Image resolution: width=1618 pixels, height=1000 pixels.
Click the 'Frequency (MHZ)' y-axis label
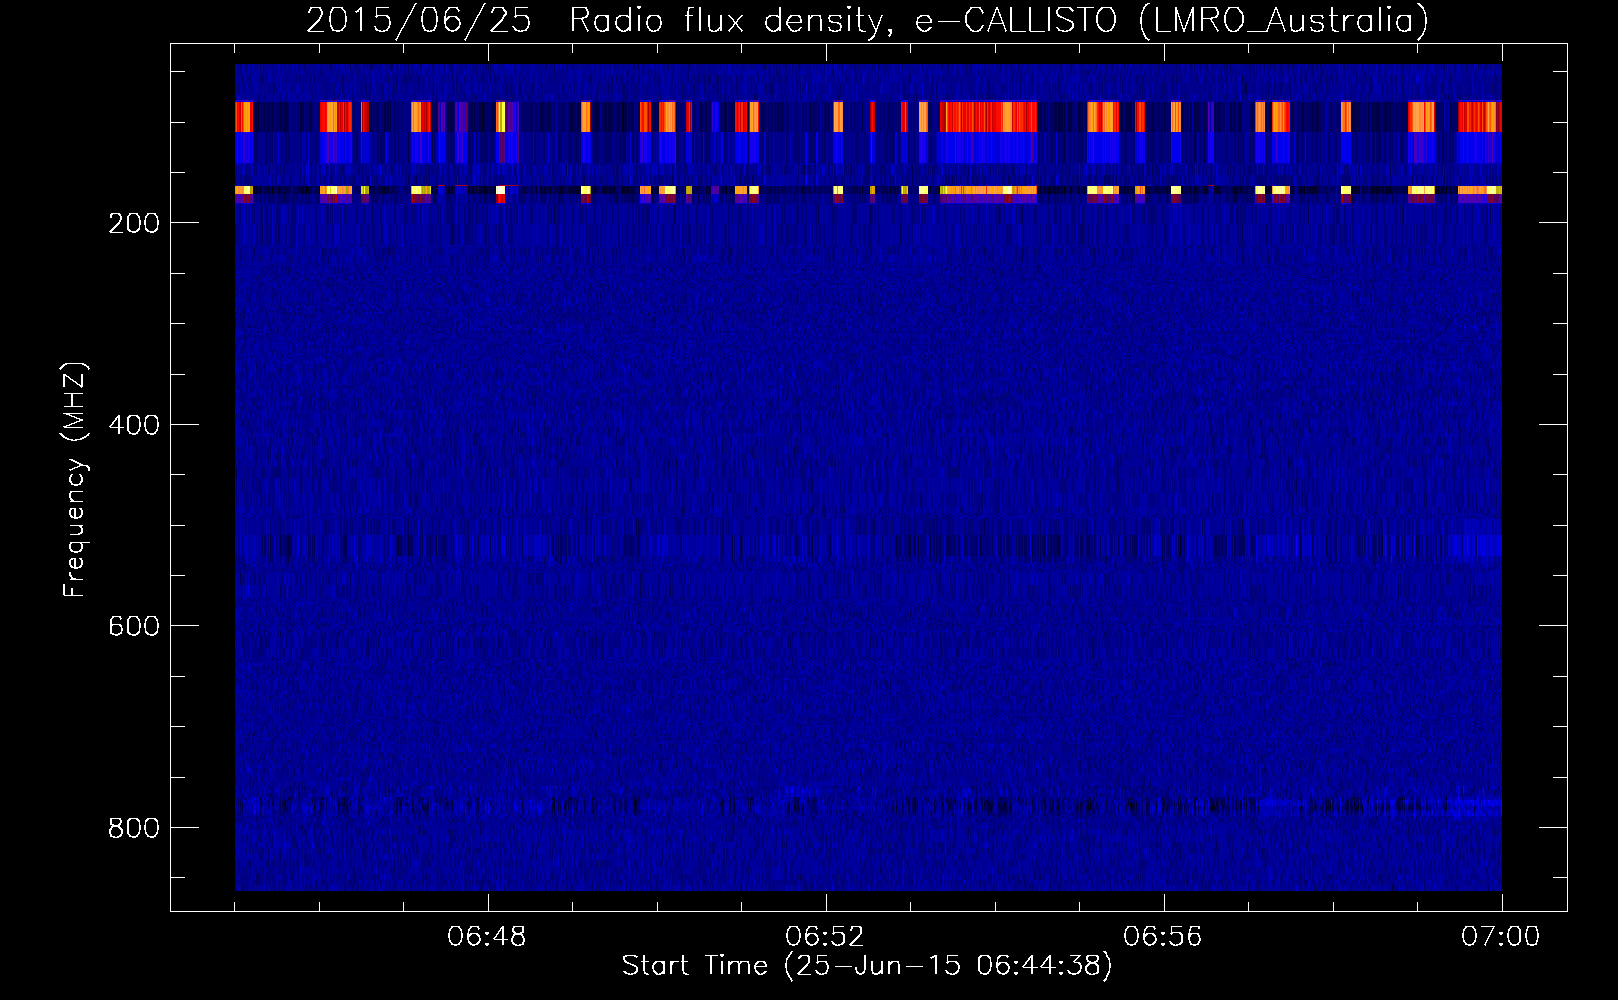[x=75, y=479]
